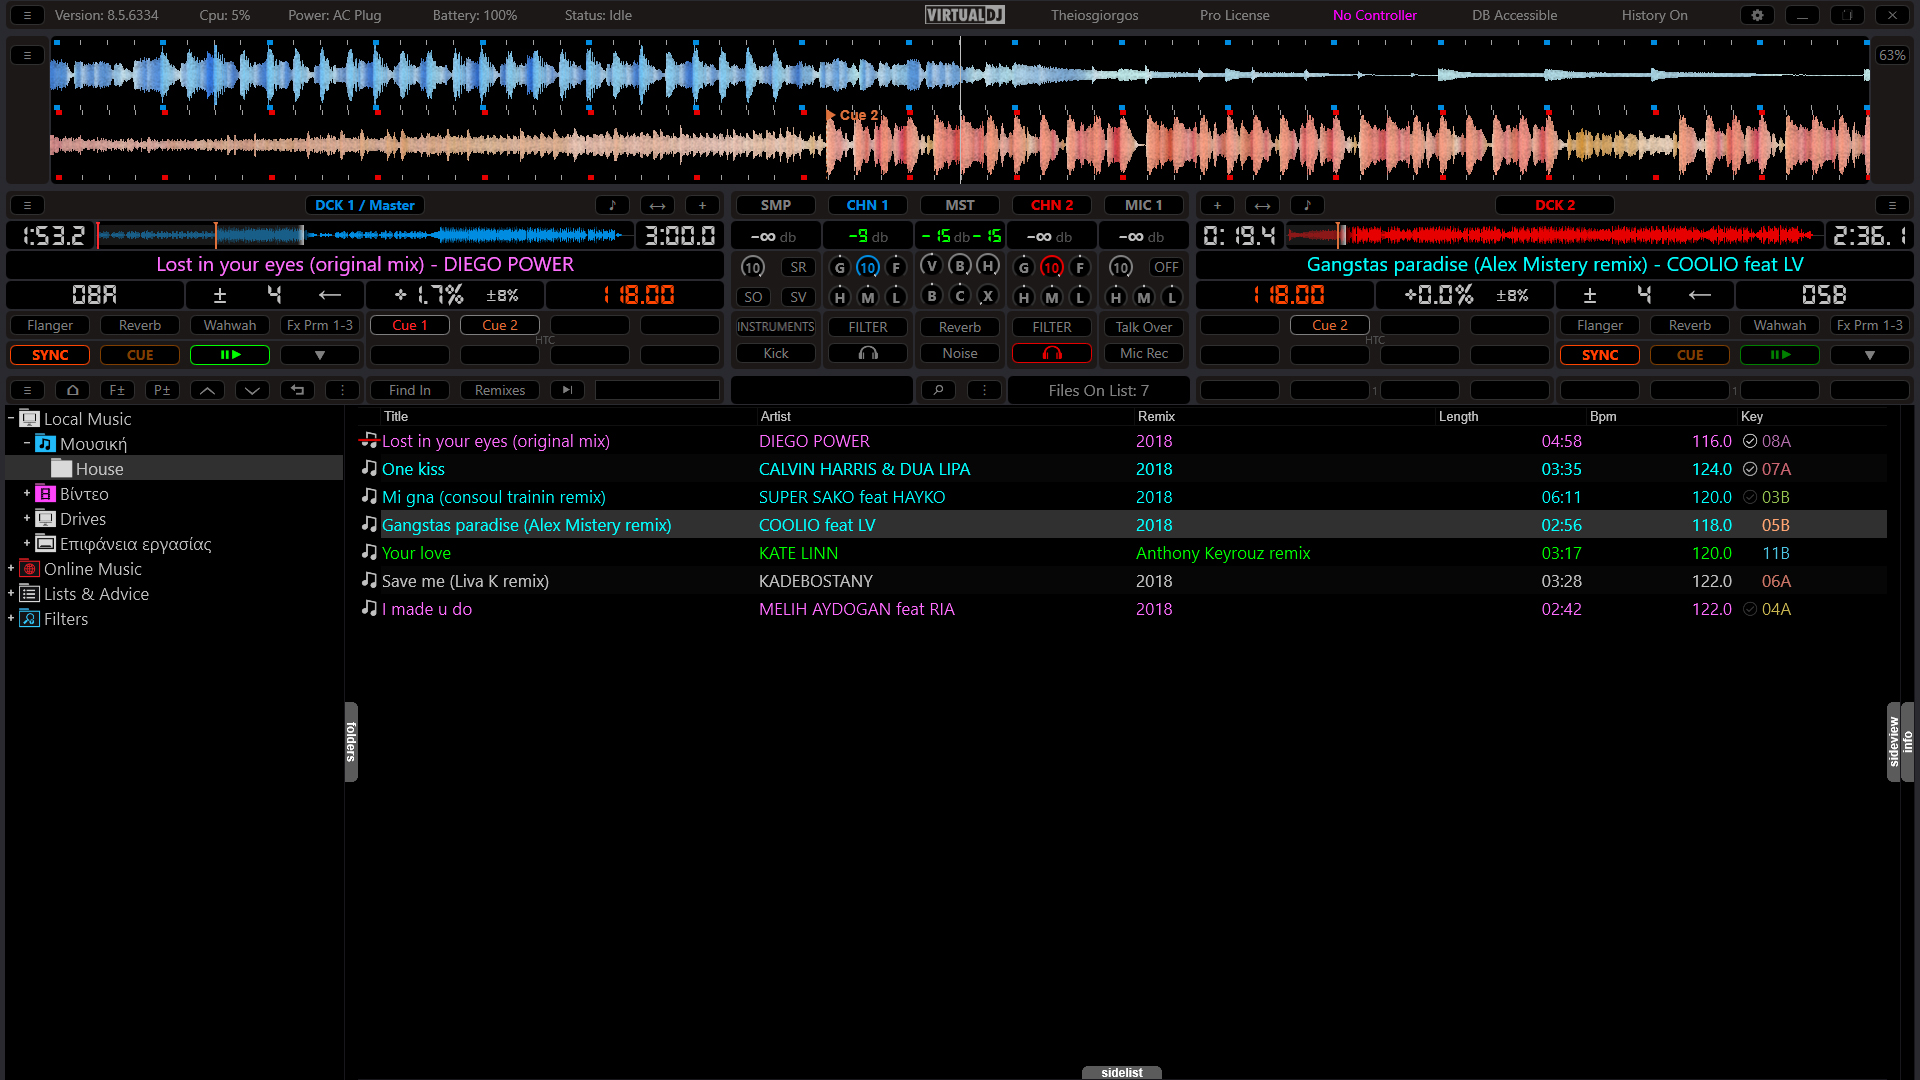Open browser three-dot options near Find In
The height and width of the screenshot is (1080, 1920).
pos(342,390)
